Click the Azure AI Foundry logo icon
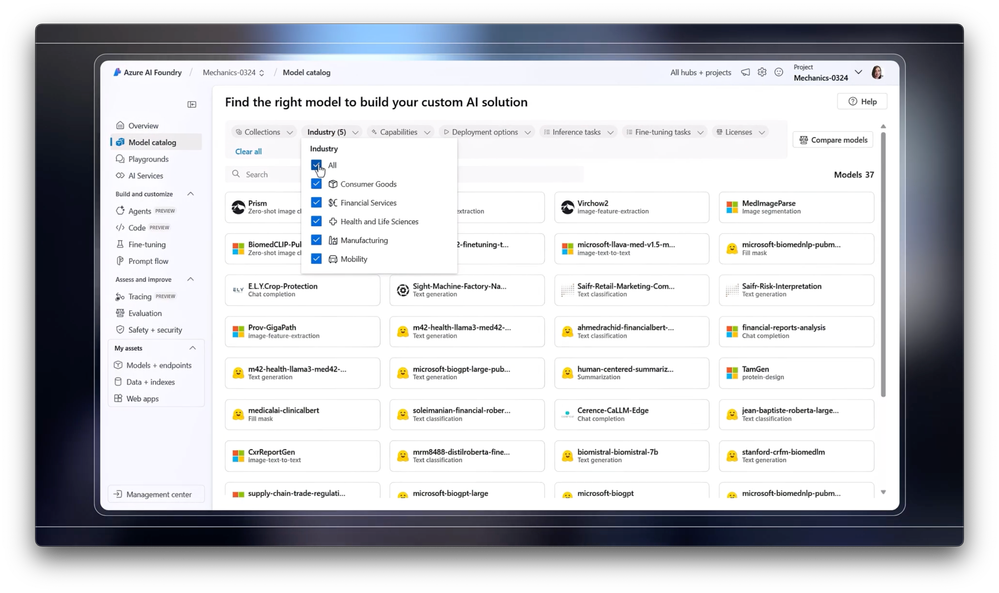The image size is (999, 593). [x=117, y=73]
